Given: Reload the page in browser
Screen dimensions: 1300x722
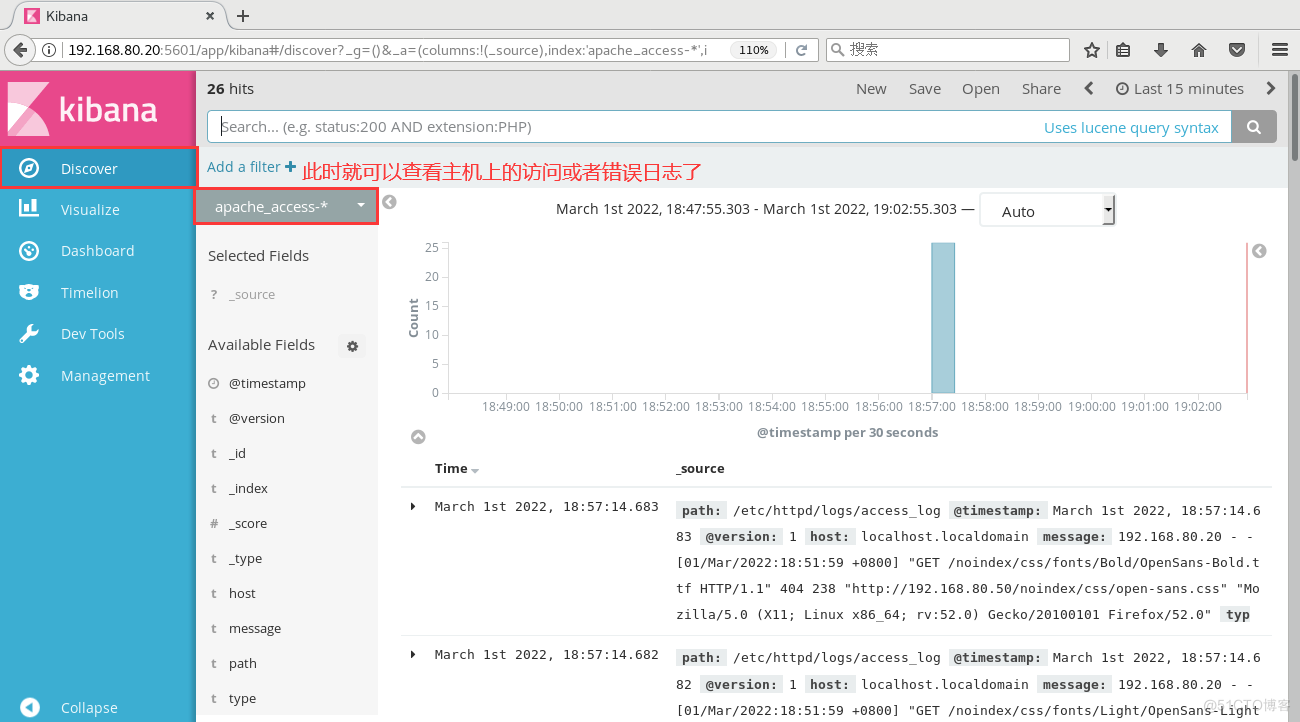Looking at the screenshot, I should coord(801,49).
